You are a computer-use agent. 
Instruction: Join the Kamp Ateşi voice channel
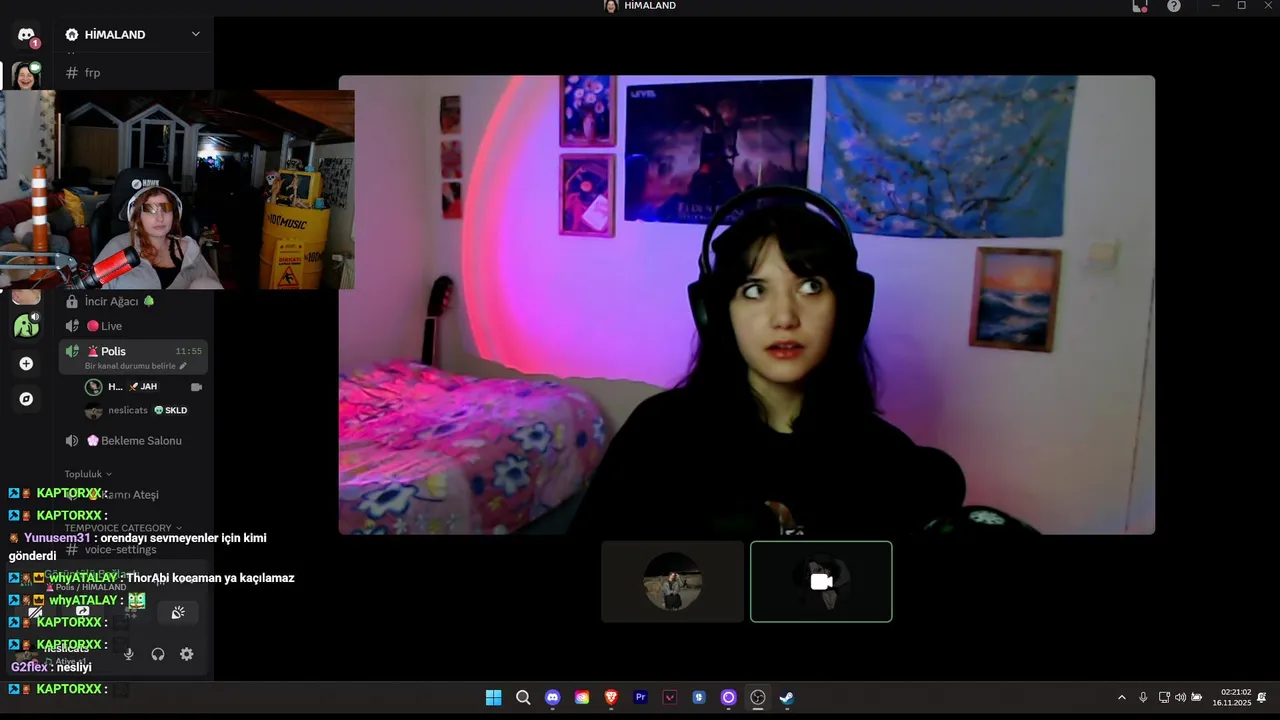(132, 494)
